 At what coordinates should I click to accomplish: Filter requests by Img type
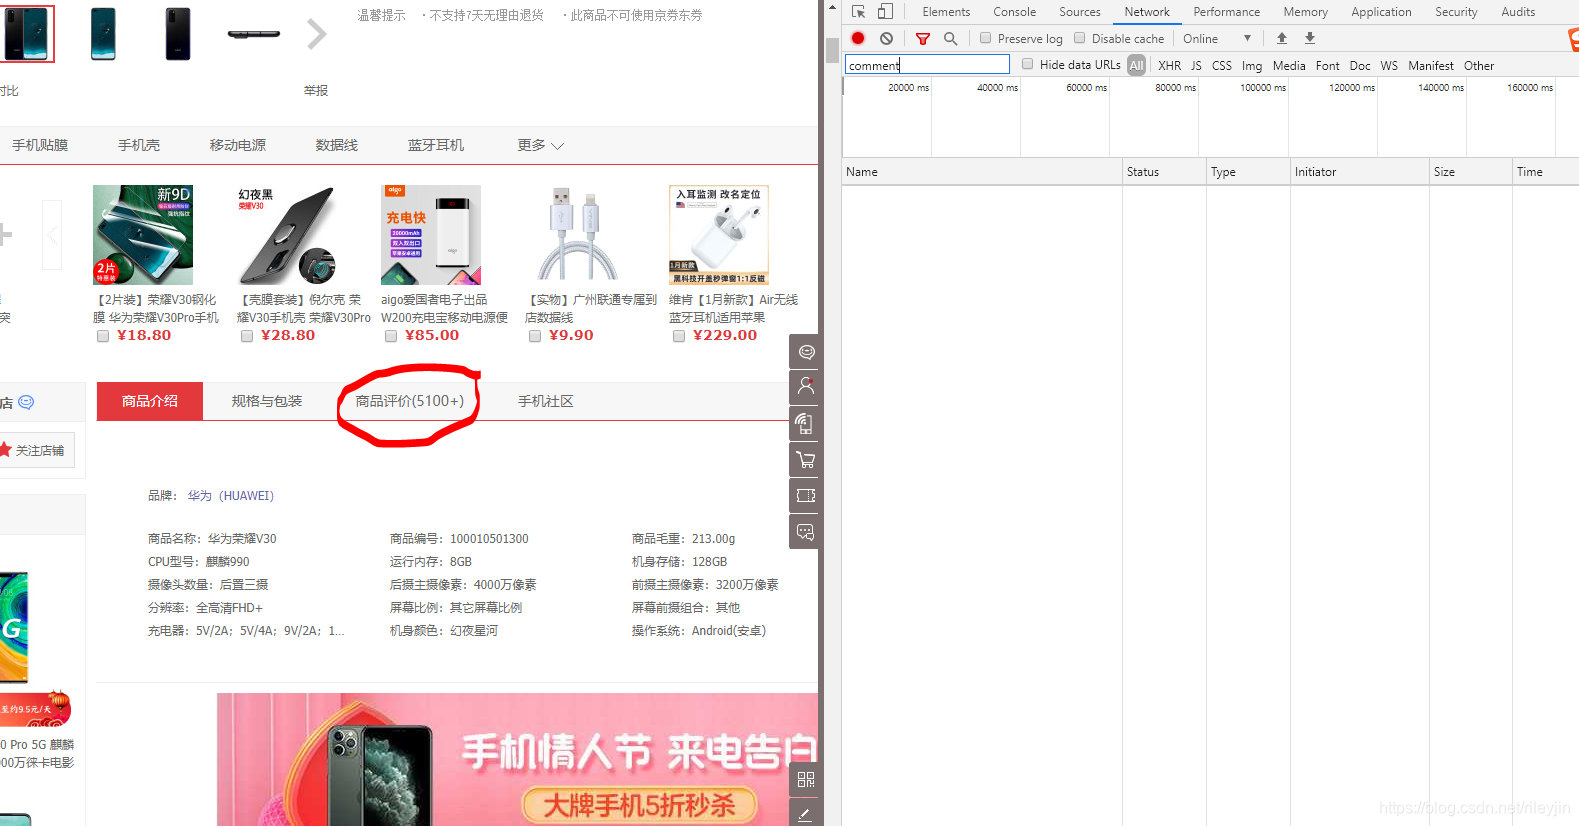1252,65
